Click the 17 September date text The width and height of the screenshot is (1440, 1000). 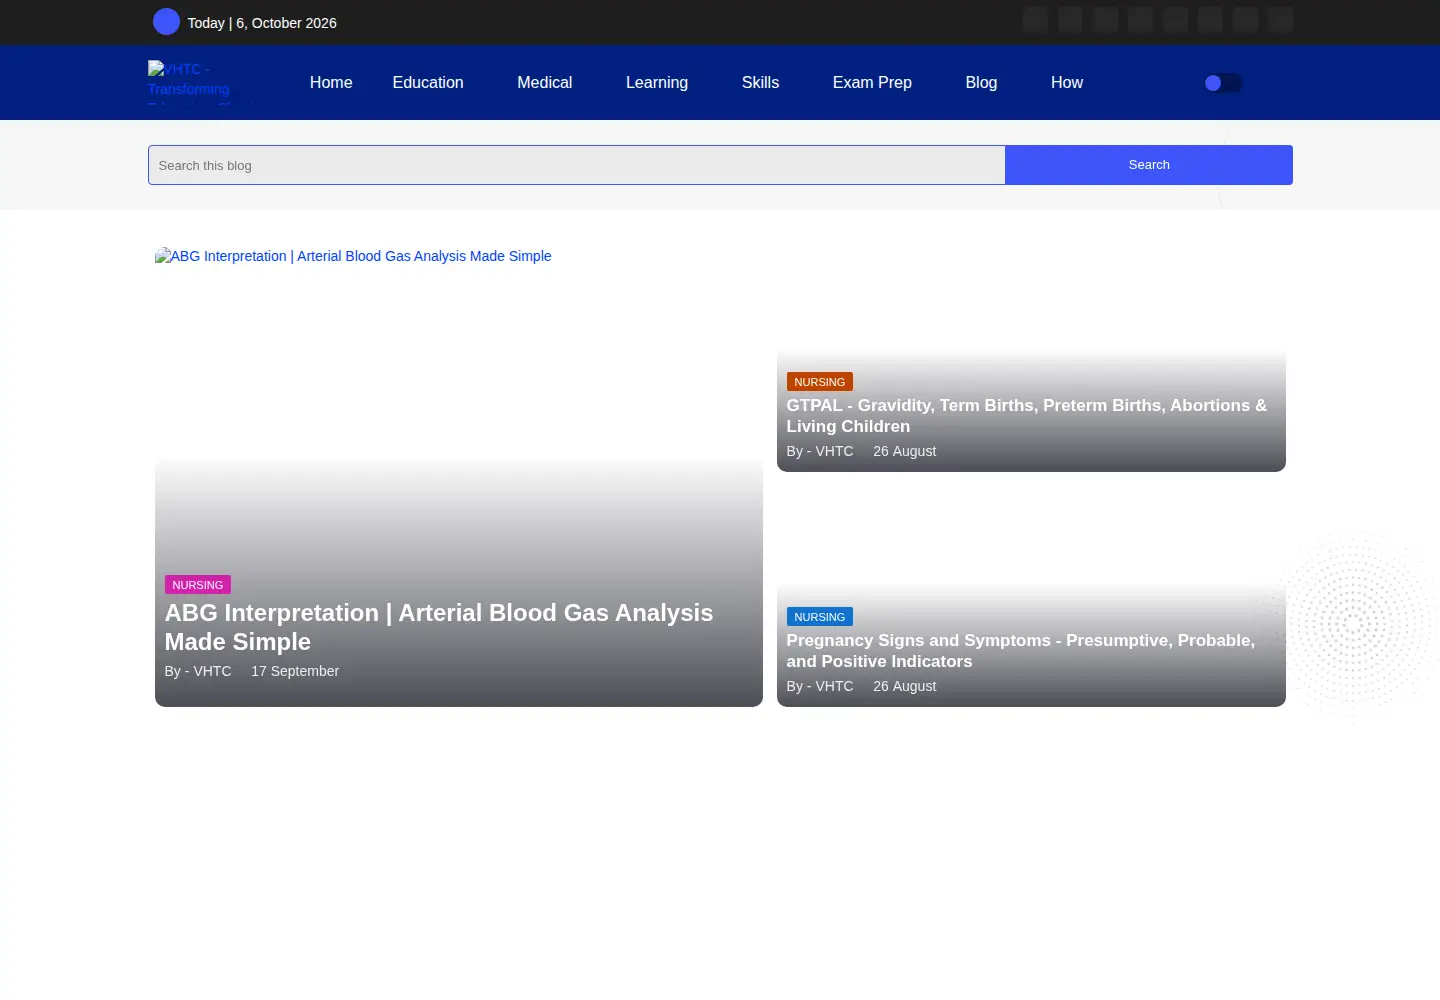tap(295, 671)
